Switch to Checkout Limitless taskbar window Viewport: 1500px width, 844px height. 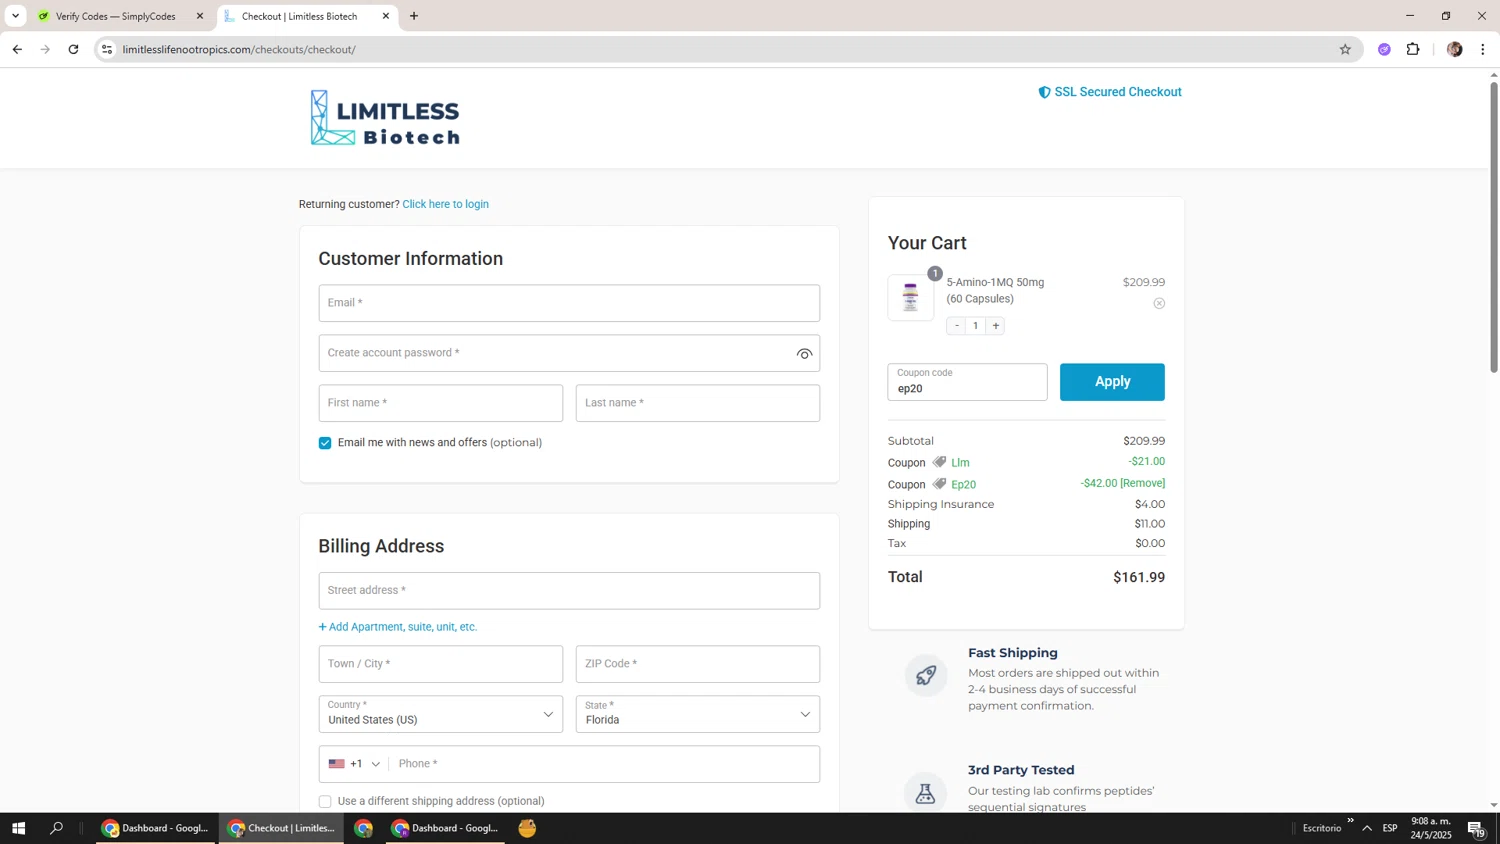tap(282, 828)
